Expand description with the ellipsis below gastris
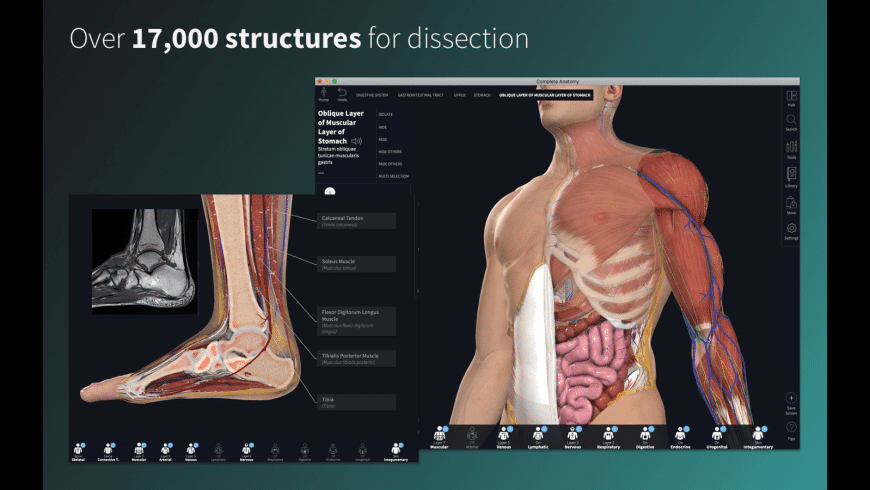Image resolution: width=870 pixels, height=490 pixels. (x=321, y=173)
